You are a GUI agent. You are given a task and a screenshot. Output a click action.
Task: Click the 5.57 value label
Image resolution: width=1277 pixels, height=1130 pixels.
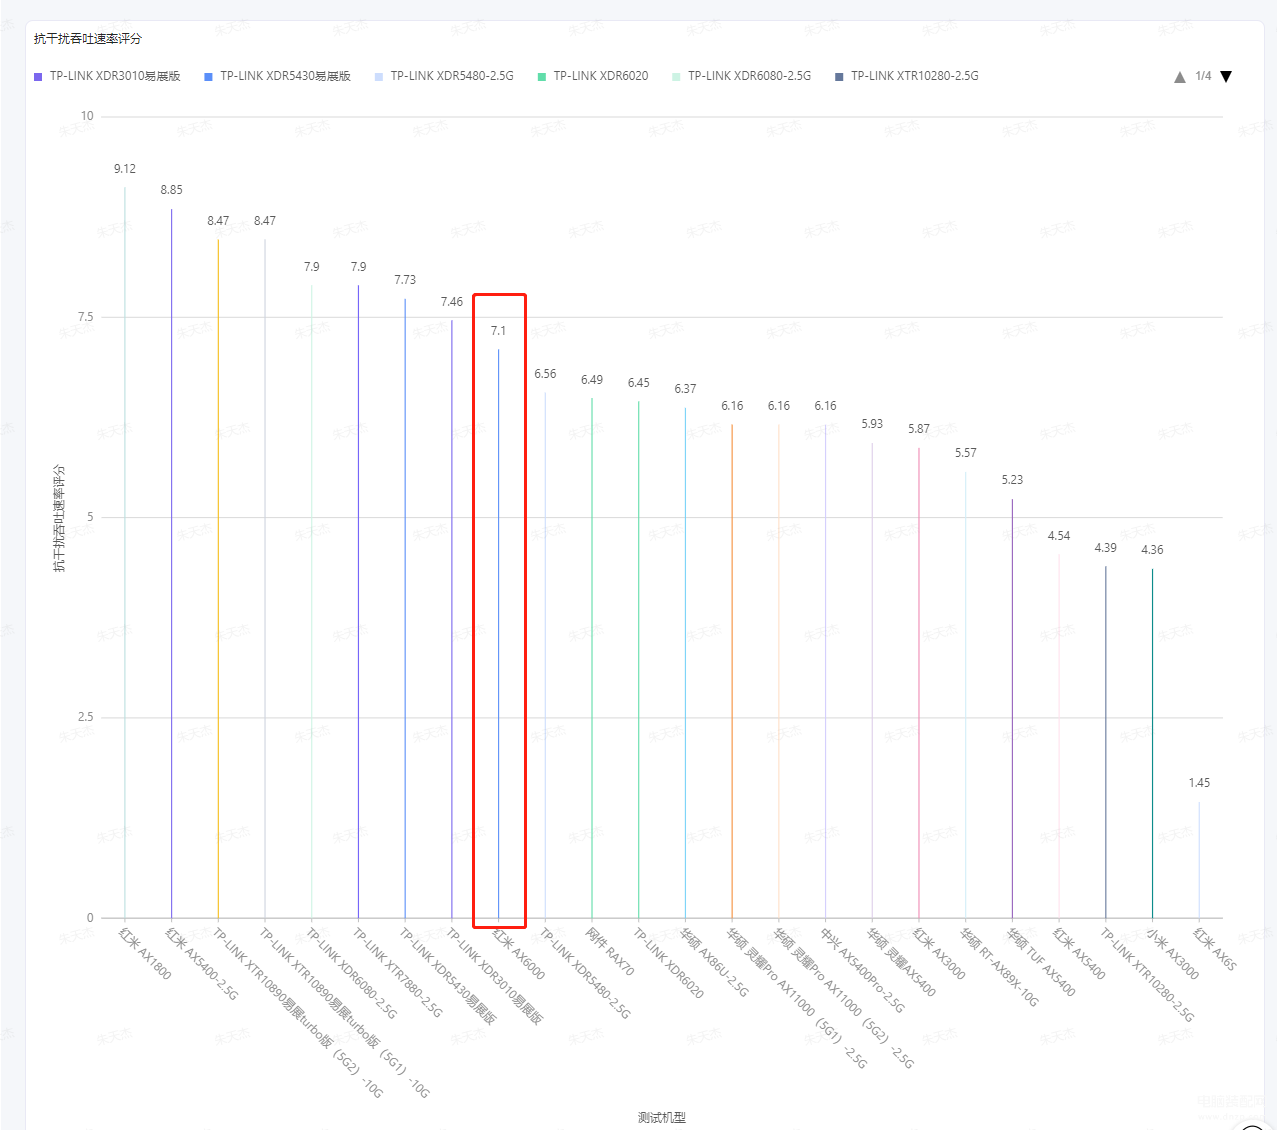965,453
